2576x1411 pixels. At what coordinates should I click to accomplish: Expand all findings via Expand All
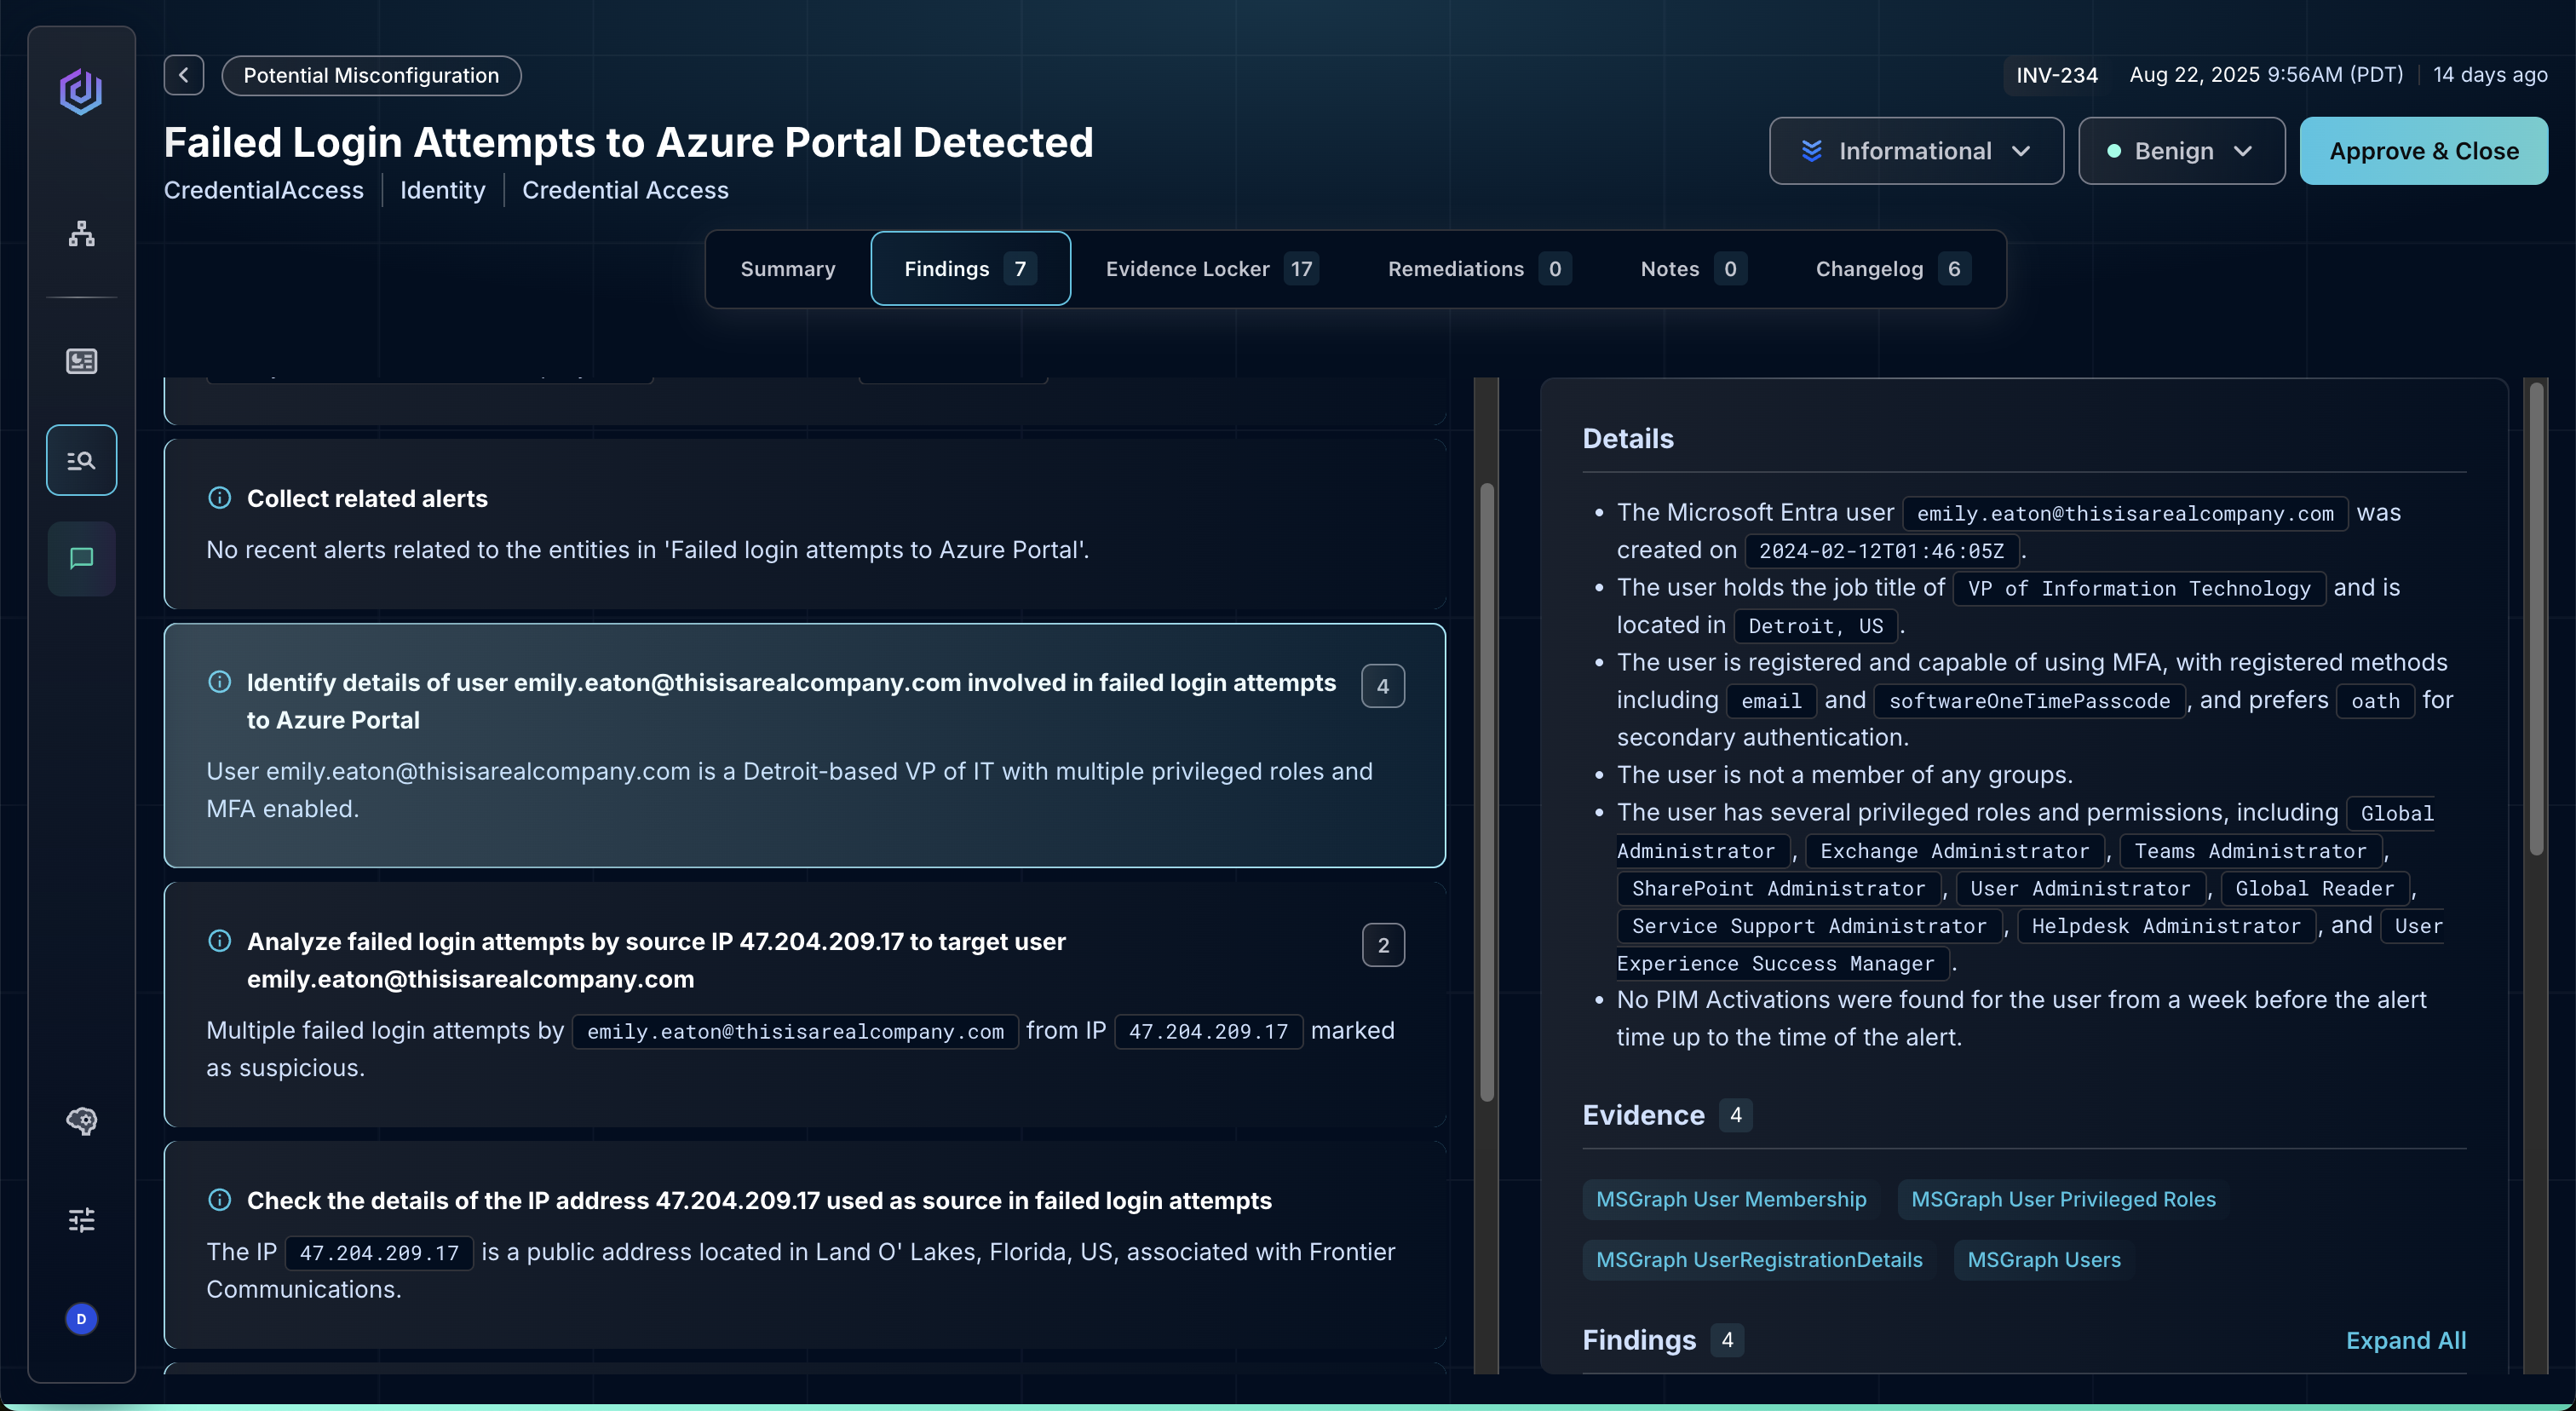pos(2405,1340)
